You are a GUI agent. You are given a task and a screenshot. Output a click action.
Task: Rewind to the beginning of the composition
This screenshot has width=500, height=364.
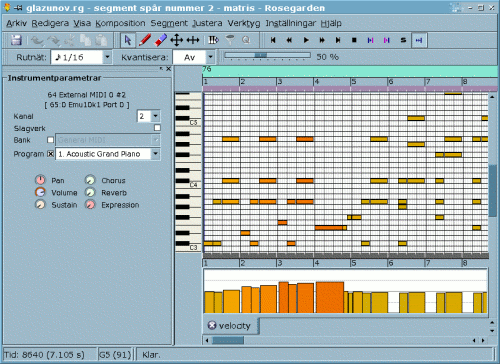(273, 40)
